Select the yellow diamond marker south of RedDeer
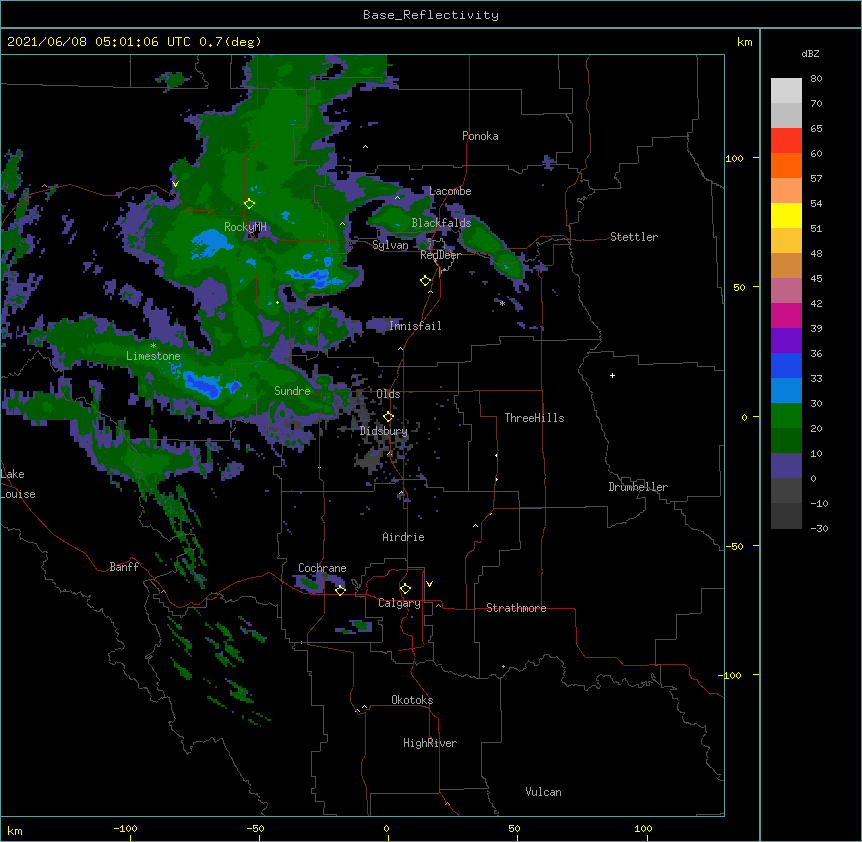 425,281
